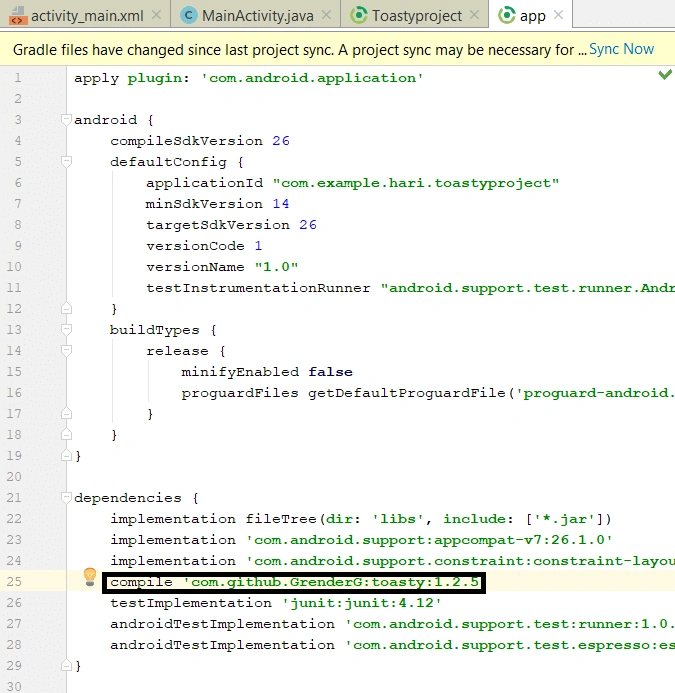Click the Sync Now link
Image resolution: width=675 pixels, height=693 pixels.
coord(621,49)
